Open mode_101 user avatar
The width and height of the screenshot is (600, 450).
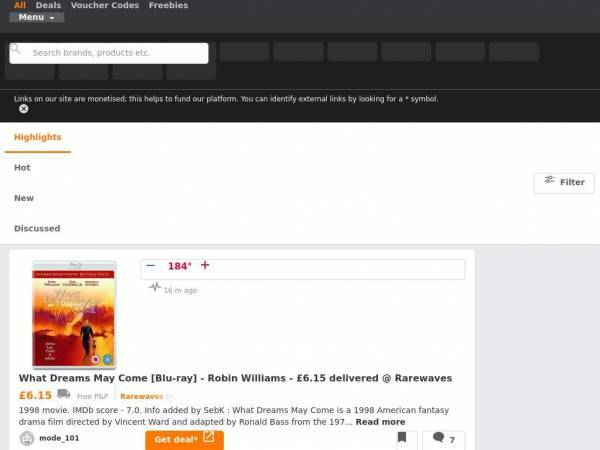tap(27, 439)
